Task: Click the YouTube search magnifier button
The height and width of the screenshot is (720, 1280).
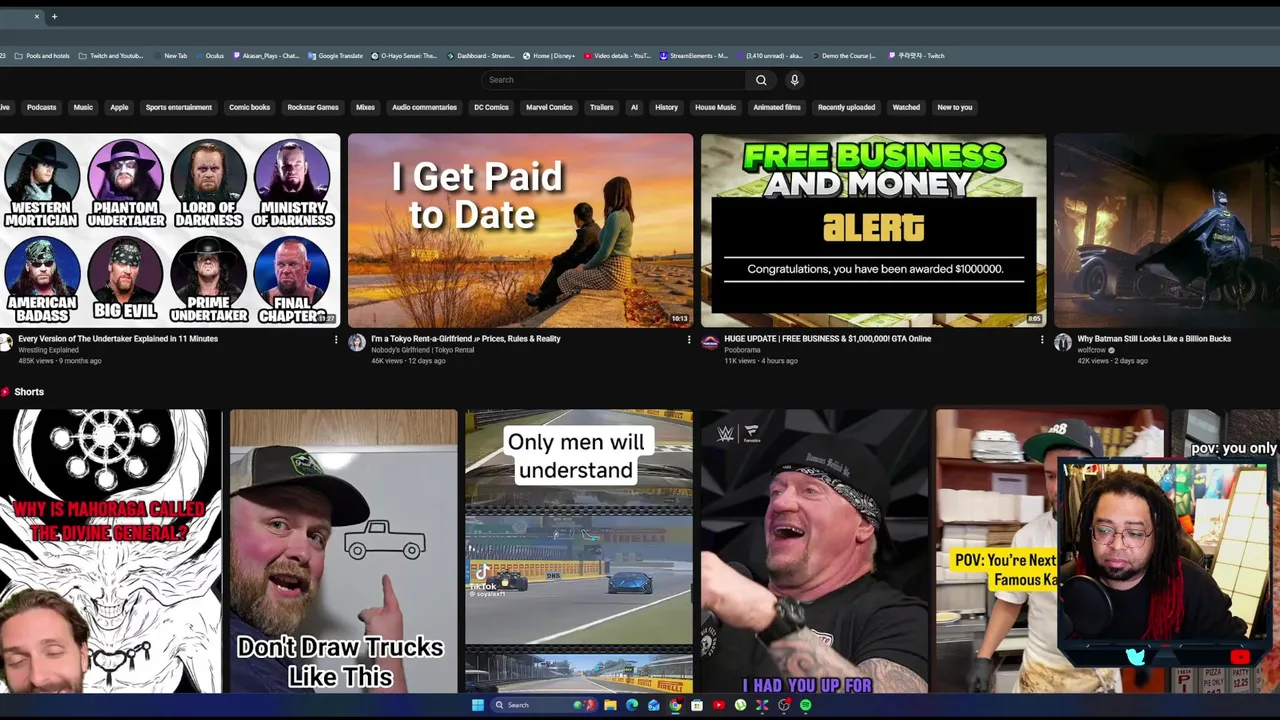Action: coord(761,80)
